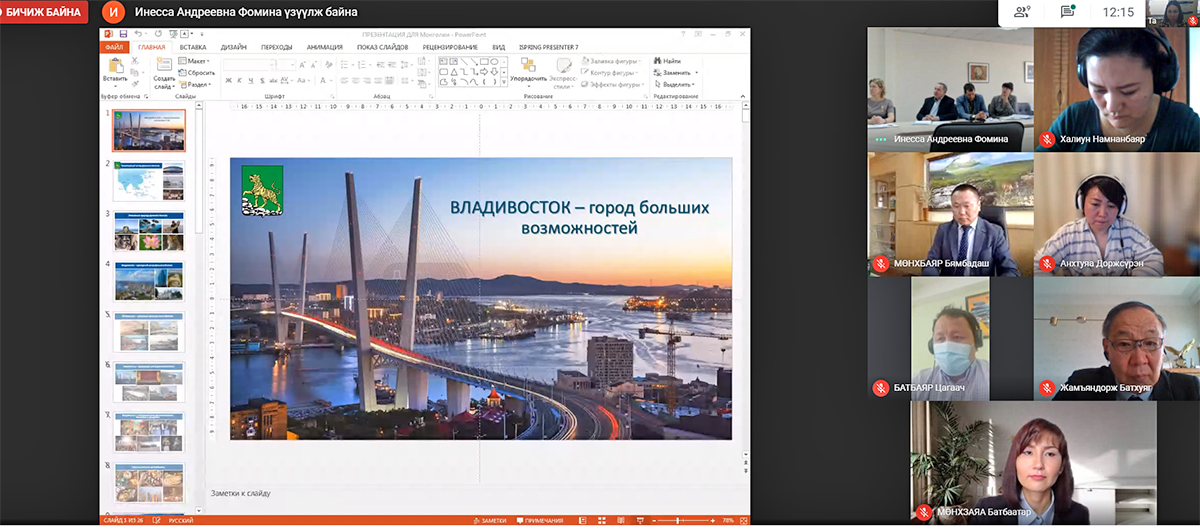This screenshot has width=1200, height=529.
Task: Click the Create Slide (Создать слайд) icon
Action: [164, 65]
